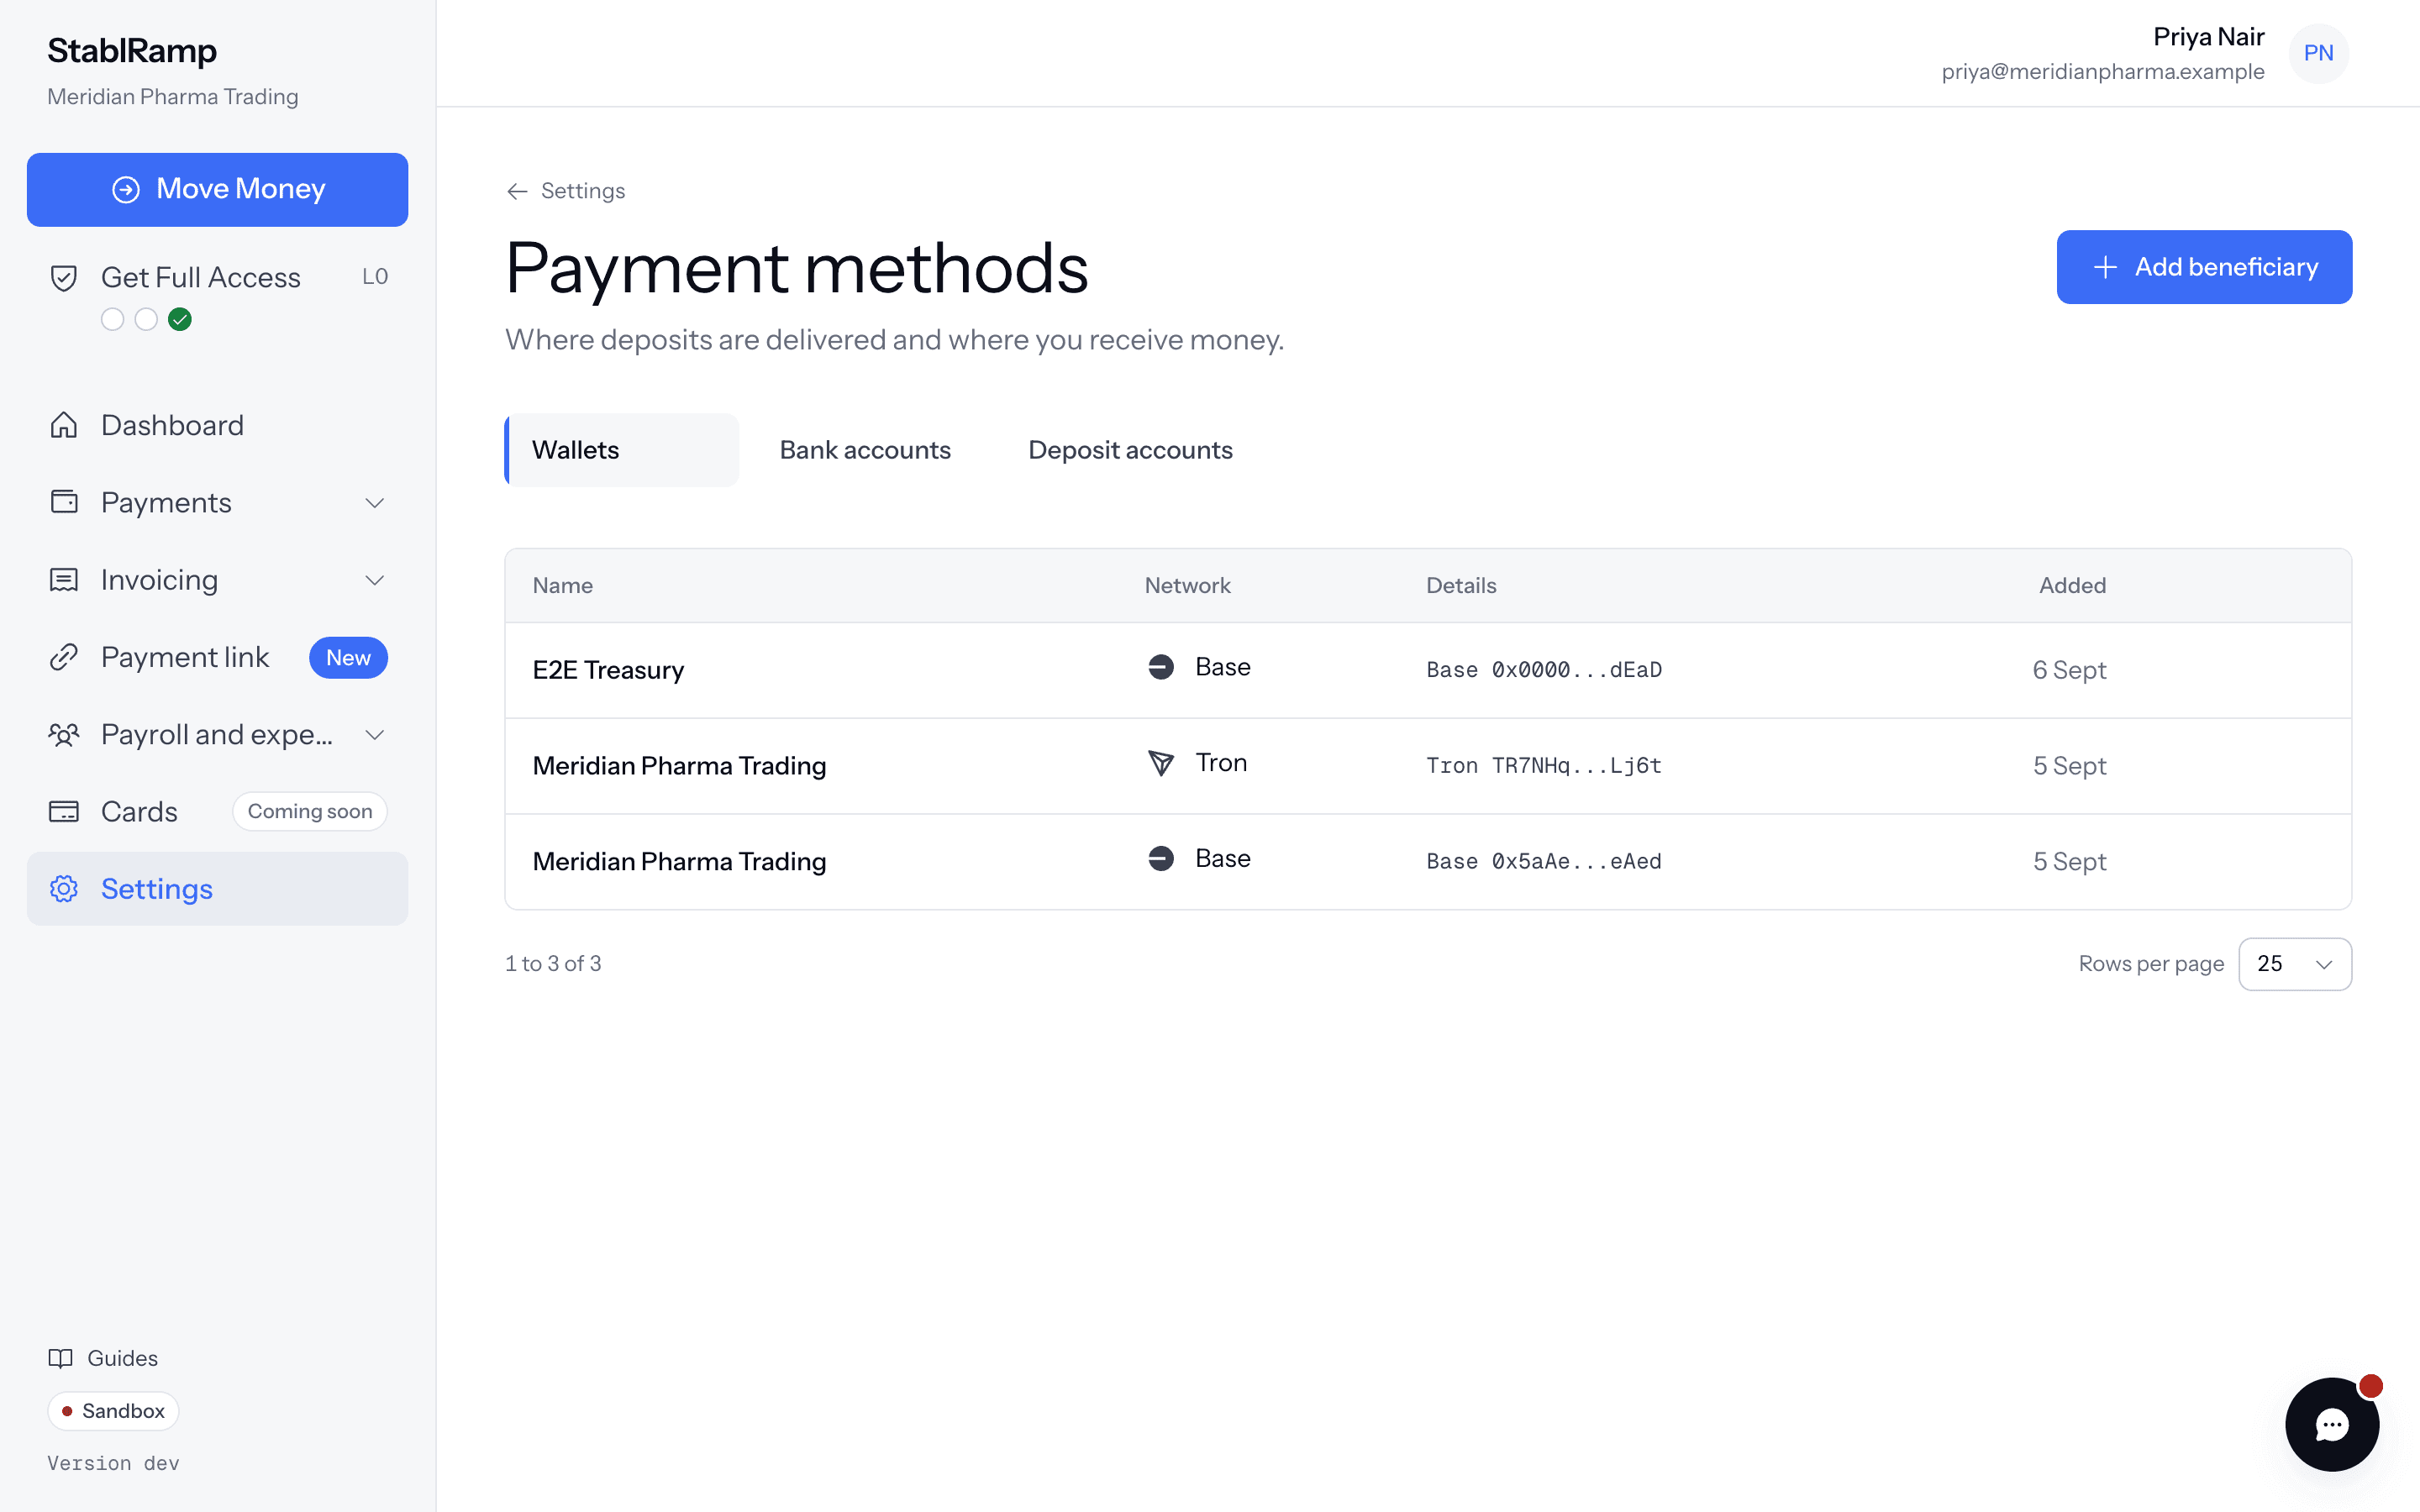Viewport: 2420px width, 1512px height.
Task: Click the StablRamp logo
Action: coord(132,50)
